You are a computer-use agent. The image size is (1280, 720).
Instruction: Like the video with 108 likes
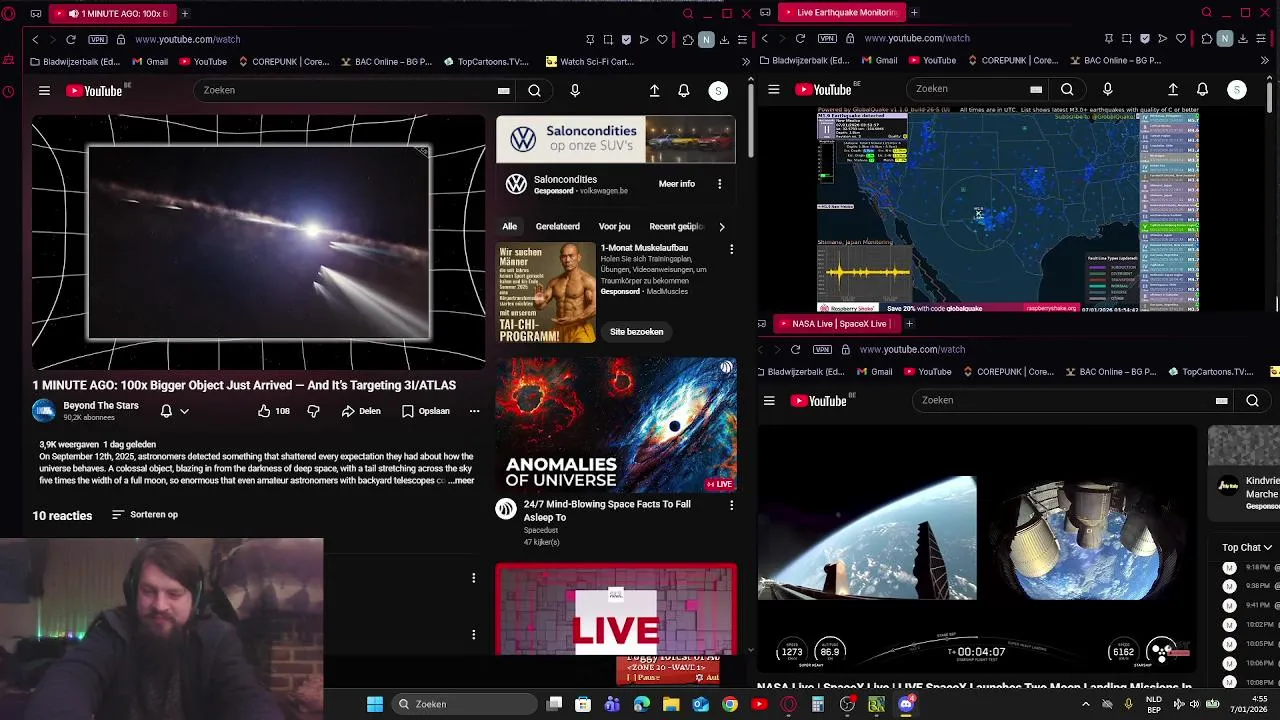[x=273, y=411]
